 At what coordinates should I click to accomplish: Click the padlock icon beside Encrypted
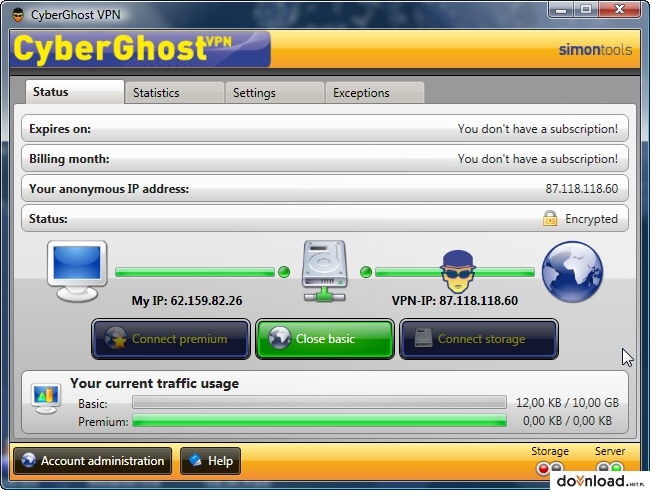[550, 218]
